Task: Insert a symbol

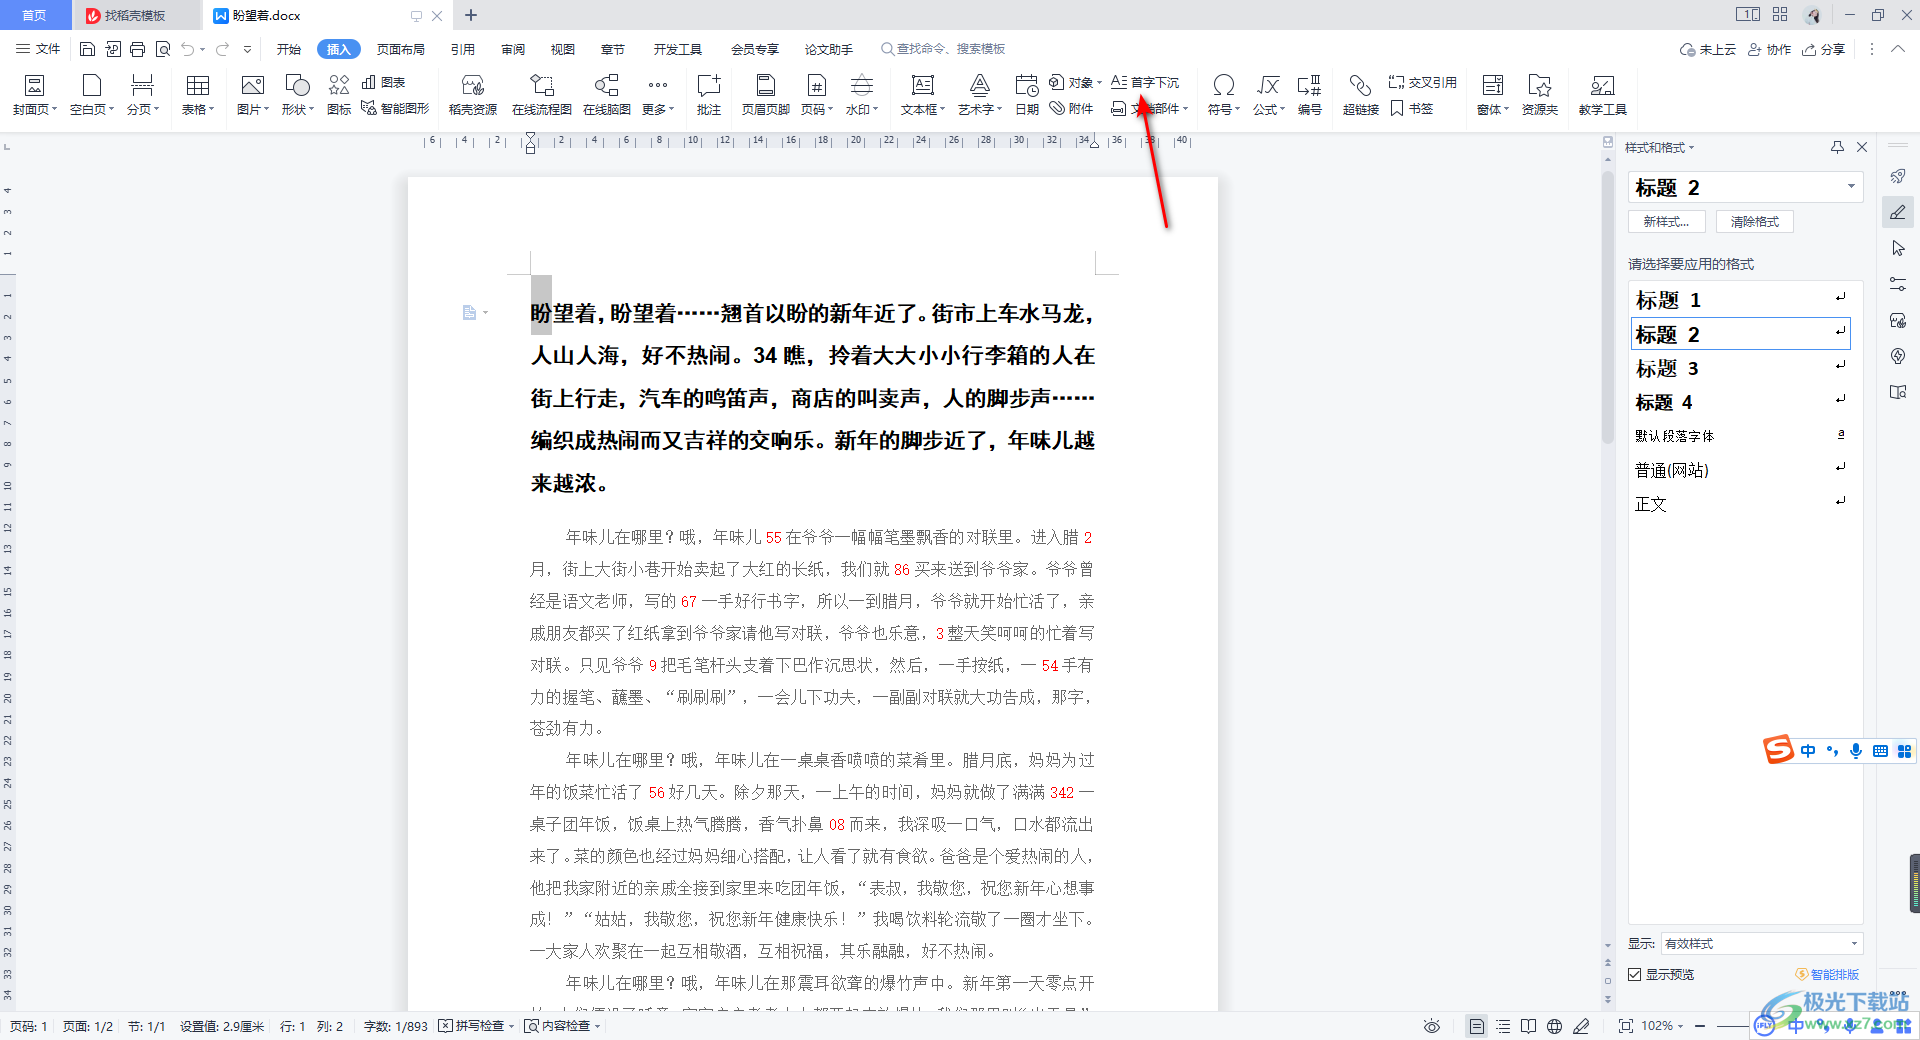Action: click(x=1223, y=95)
